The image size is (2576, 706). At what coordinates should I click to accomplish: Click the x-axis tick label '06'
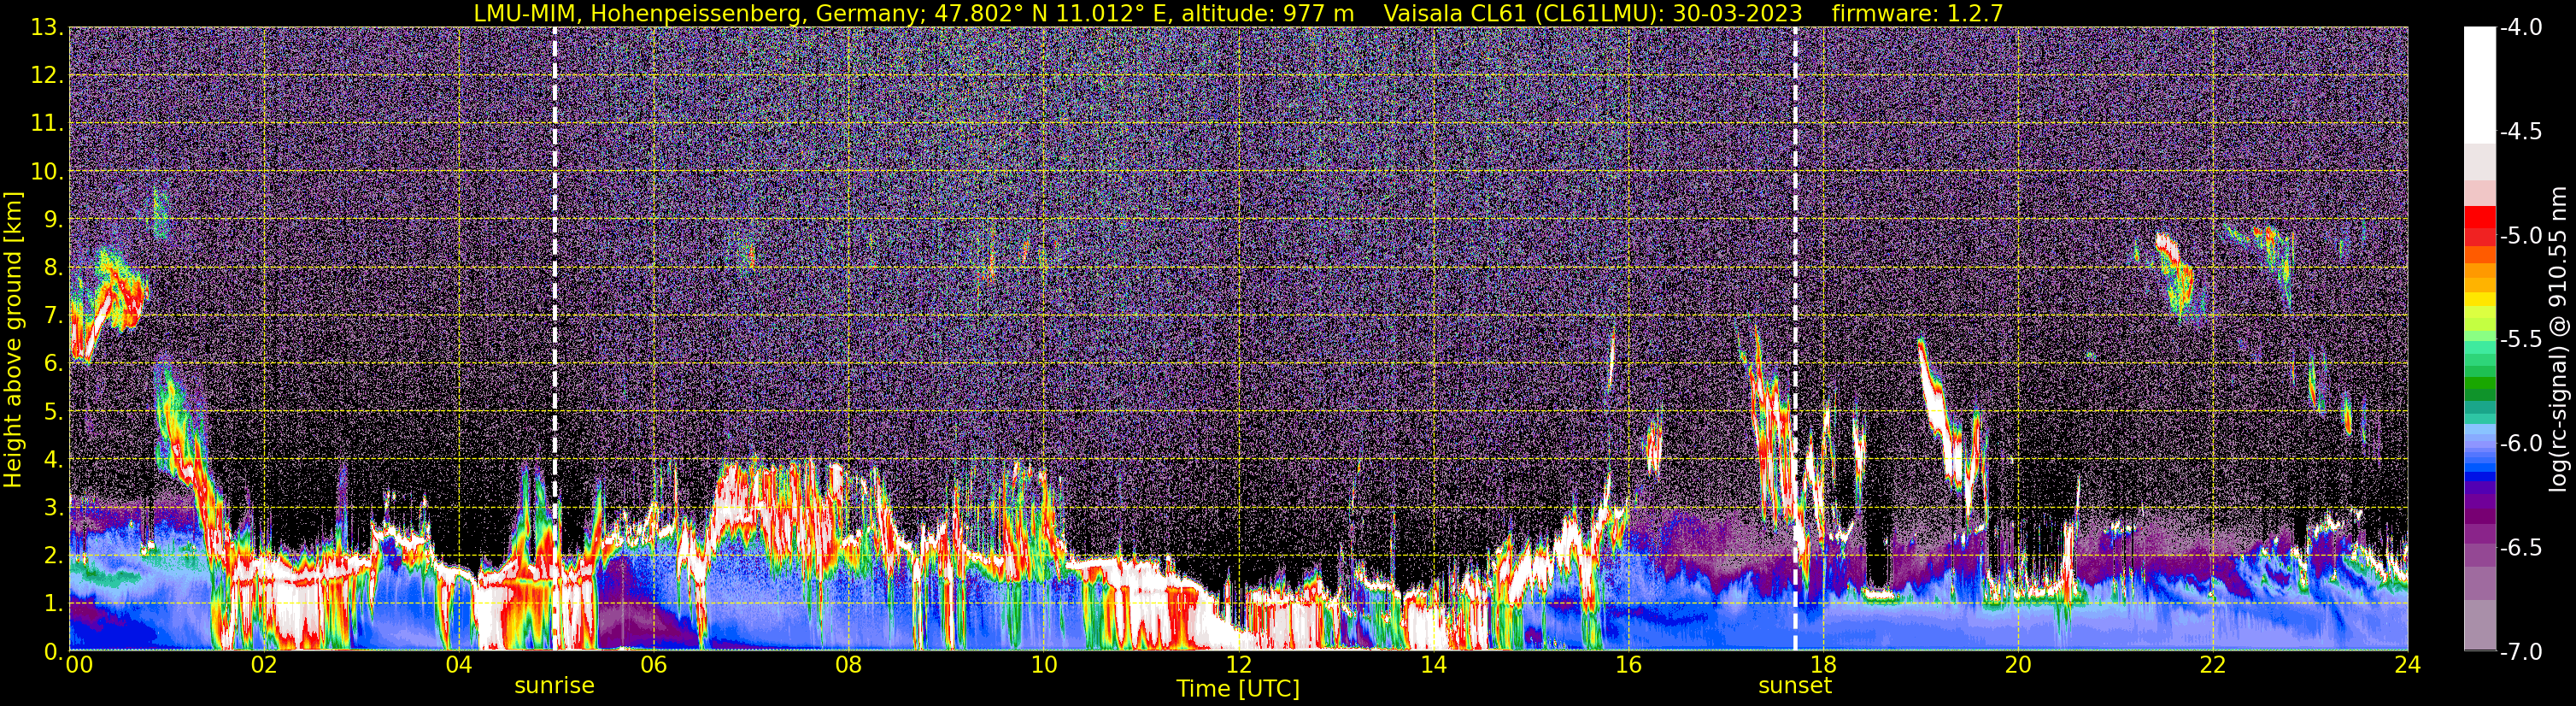pos(653,665)
